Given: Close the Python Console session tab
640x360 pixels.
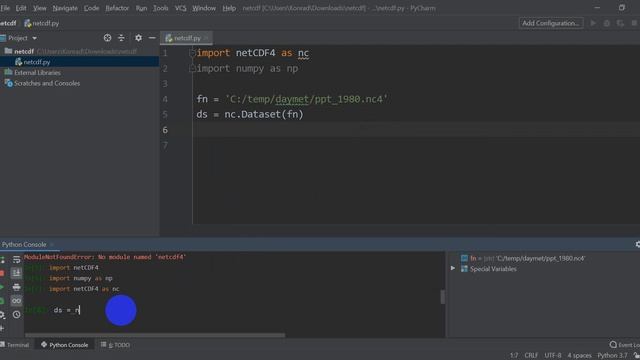Looking at the screenshot, I should click(52, 244).
